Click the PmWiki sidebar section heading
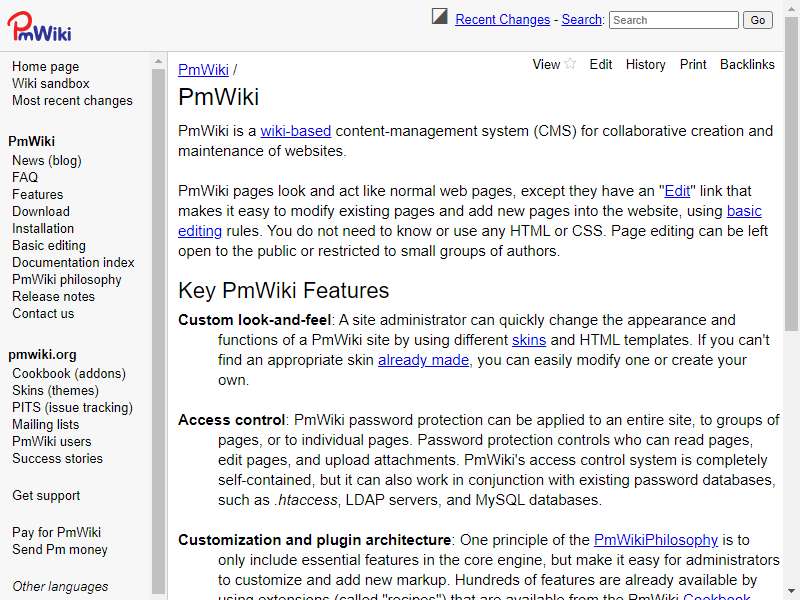Image resolution: width=800 pixels, height=600 pixels. tap(32, 141)
